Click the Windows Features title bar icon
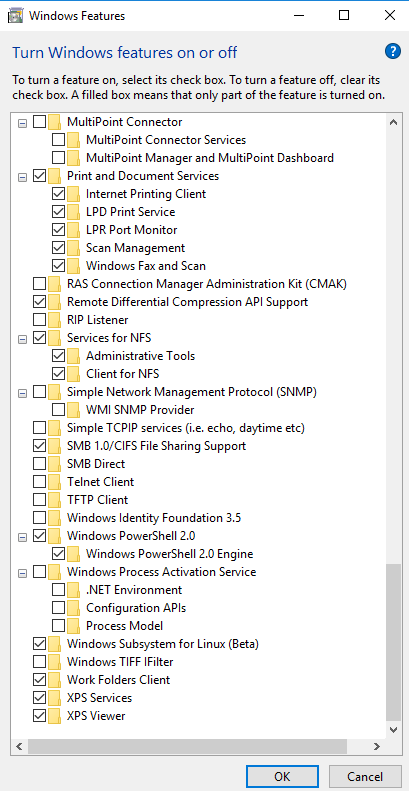409x791 pixels. pos(15,16)
